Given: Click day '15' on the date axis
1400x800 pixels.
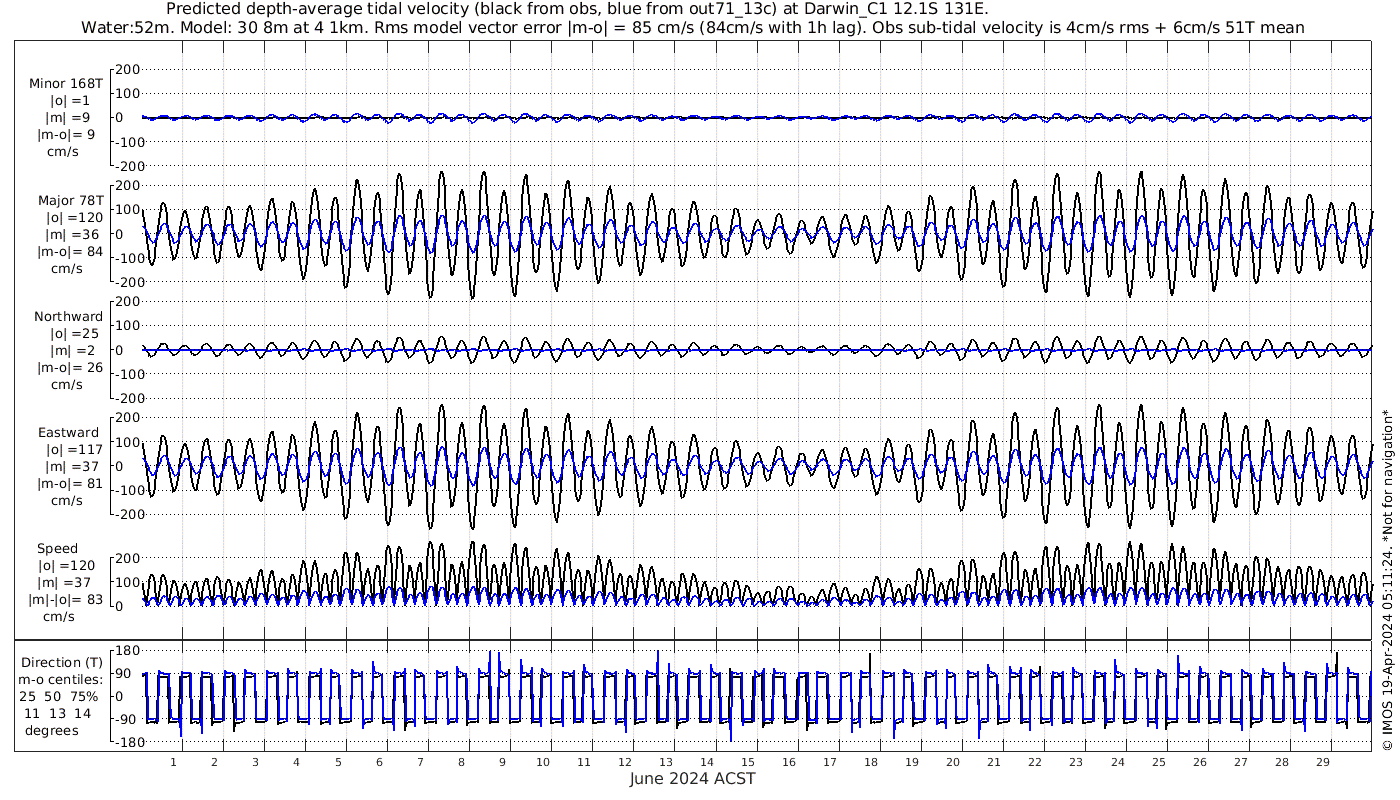Looking at the screenshot, I should click(748, 762).
